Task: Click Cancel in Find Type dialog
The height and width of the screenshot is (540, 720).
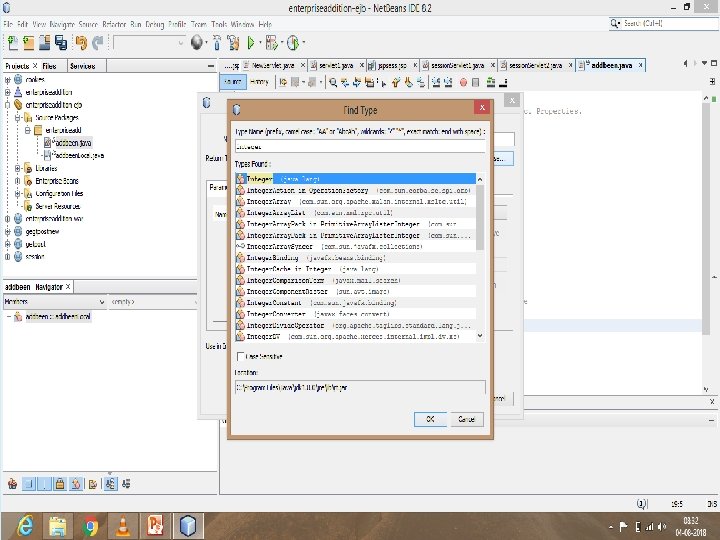Action: pos(466,419)
